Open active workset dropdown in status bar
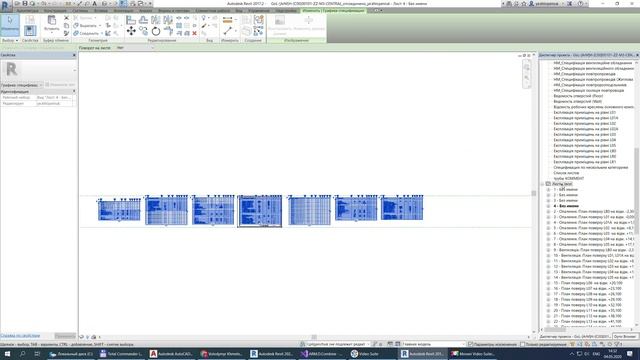The height and width of the screenshot is (360, 640). click(367, 344)
